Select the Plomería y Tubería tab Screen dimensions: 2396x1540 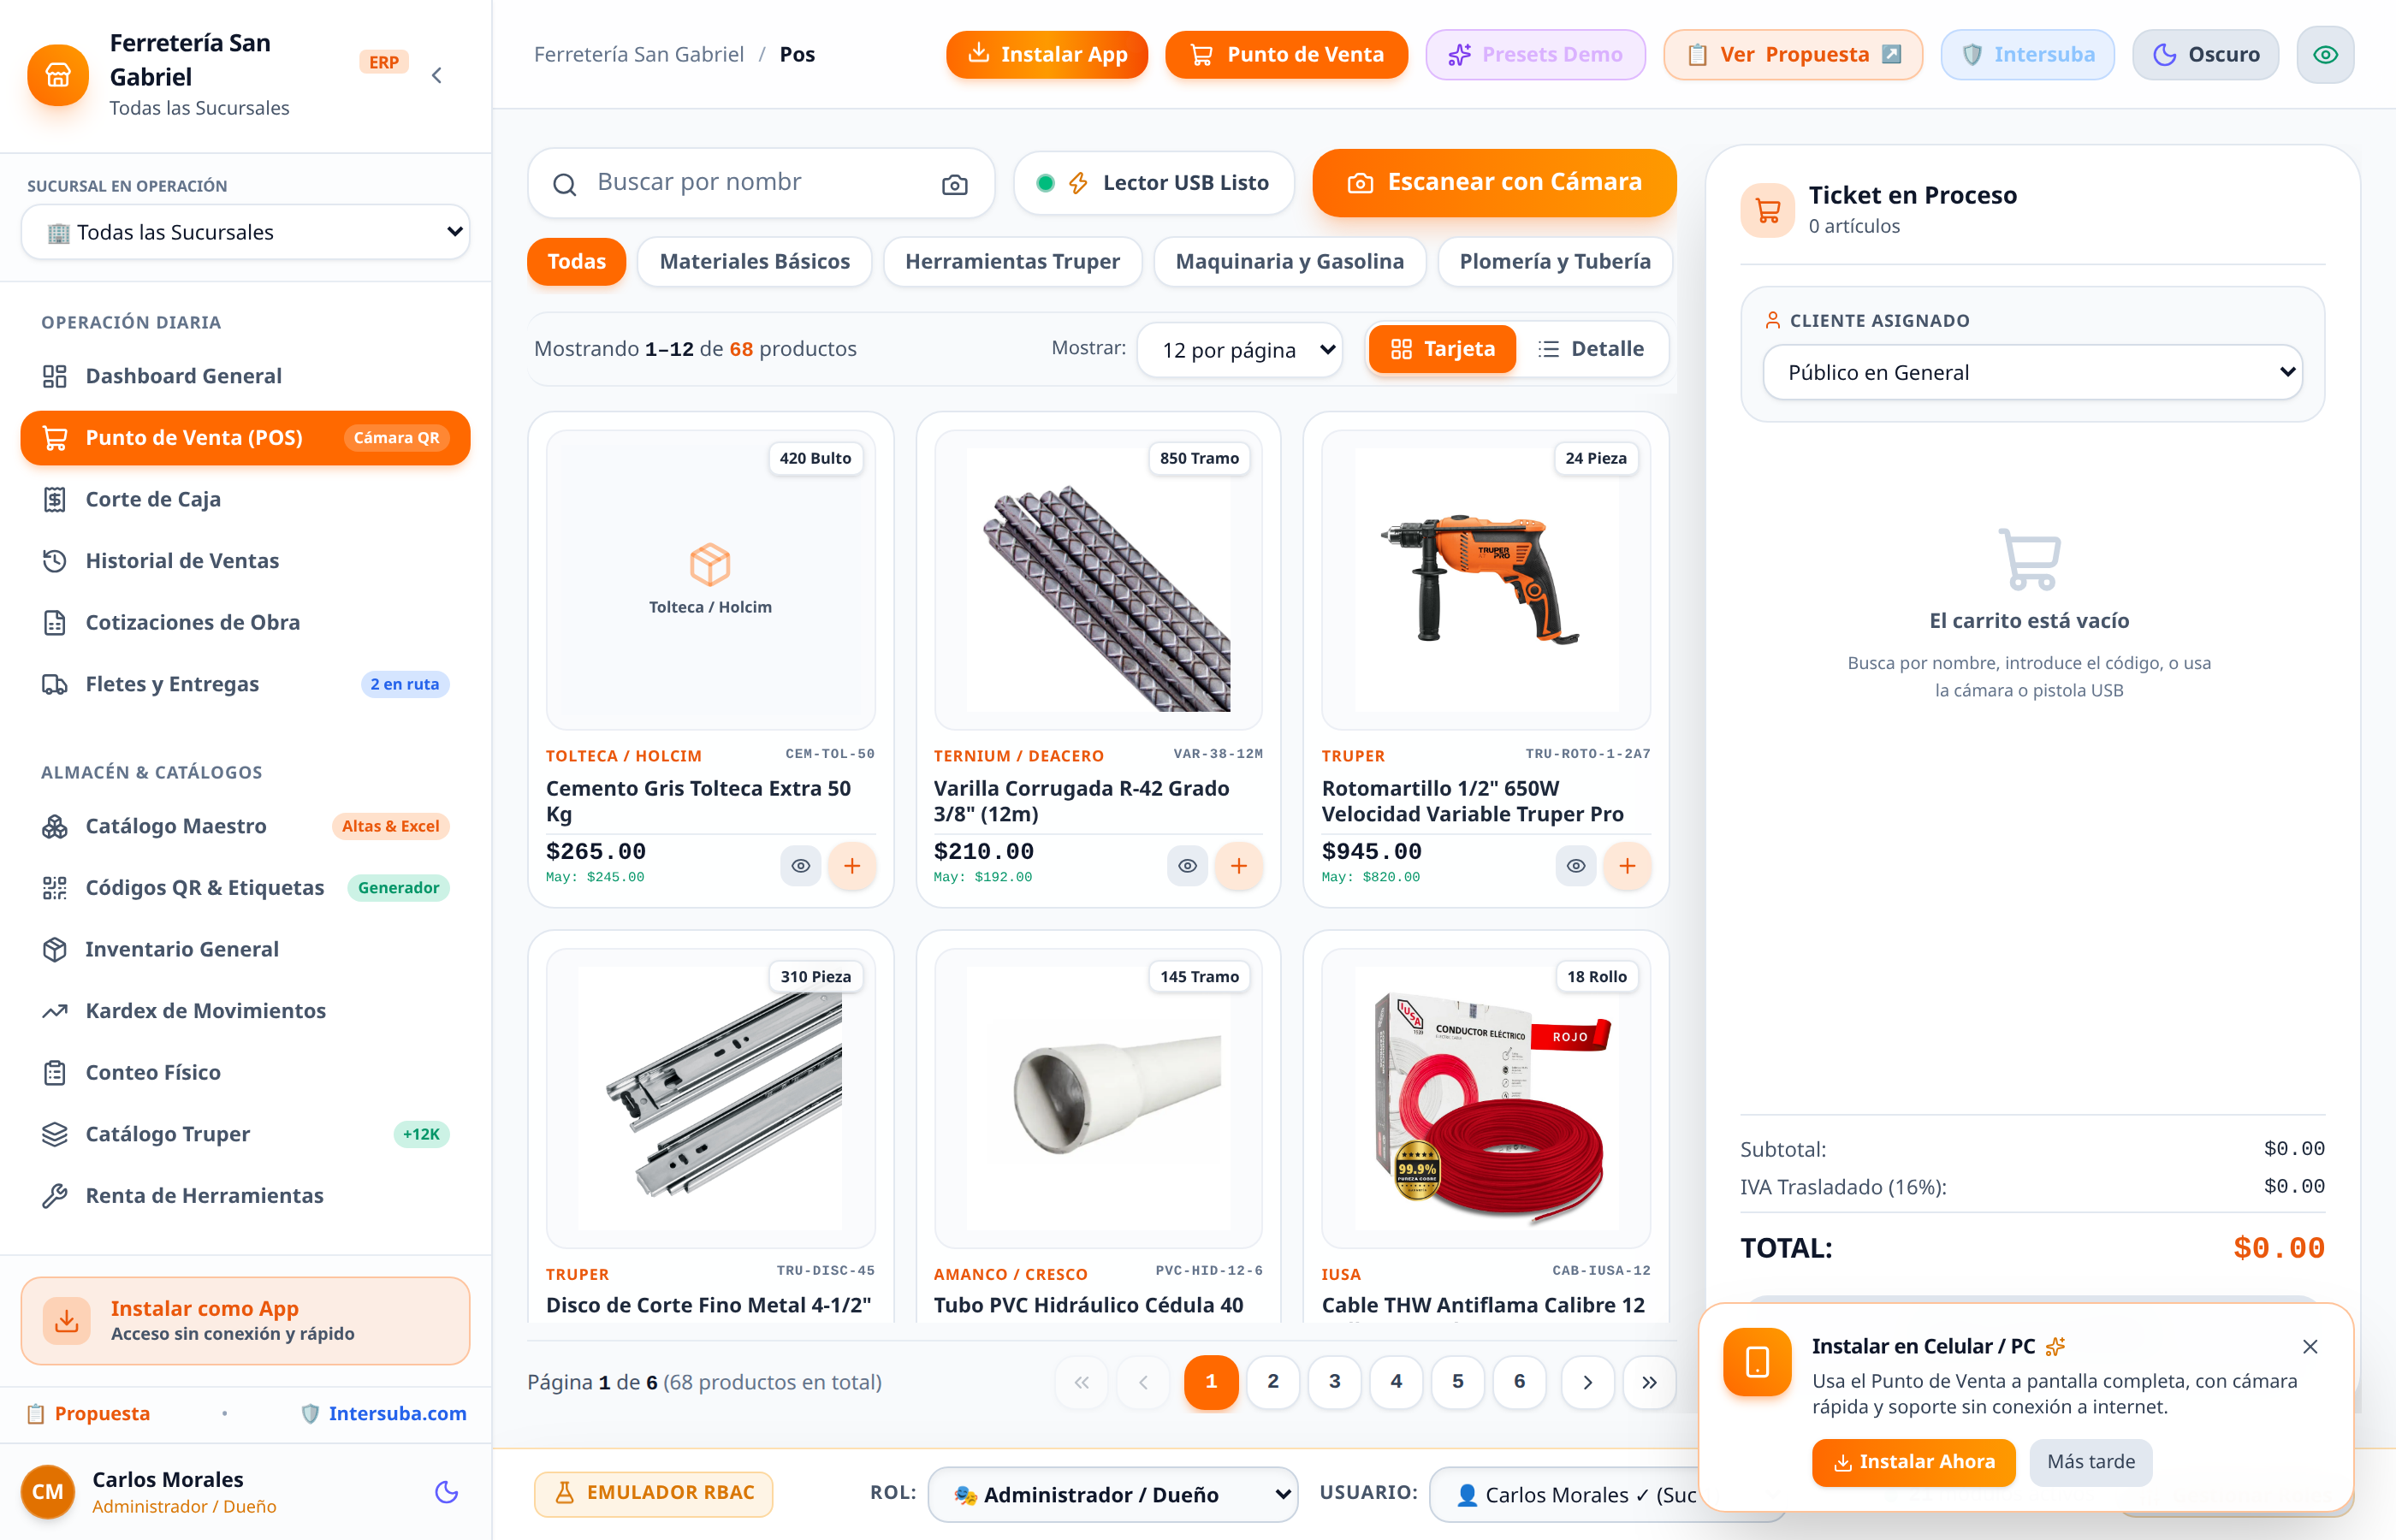click(x=1555, y=262)
